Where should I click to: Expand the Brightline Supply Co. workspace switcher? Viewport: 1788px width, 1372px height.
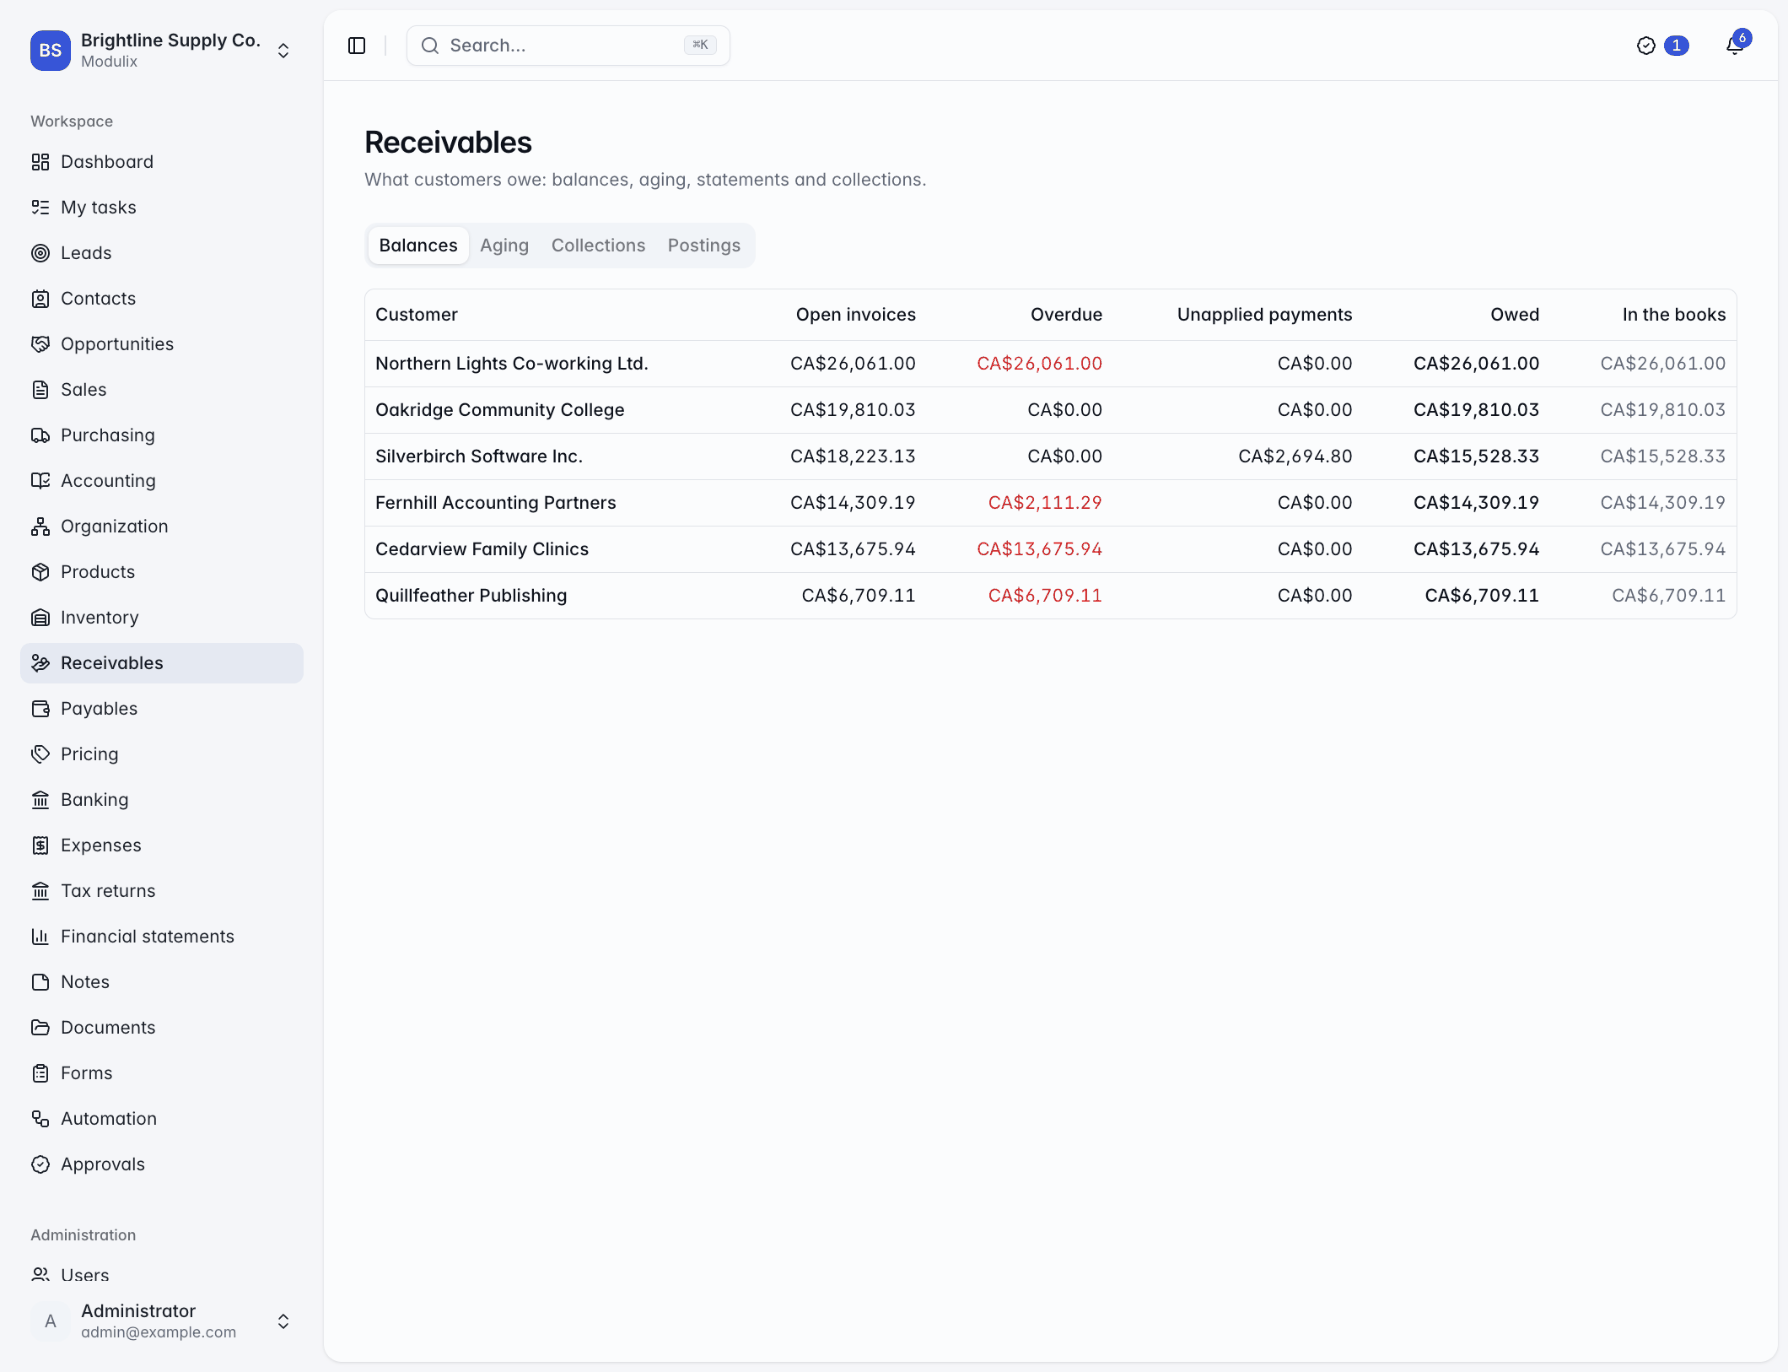click(283, 50)
